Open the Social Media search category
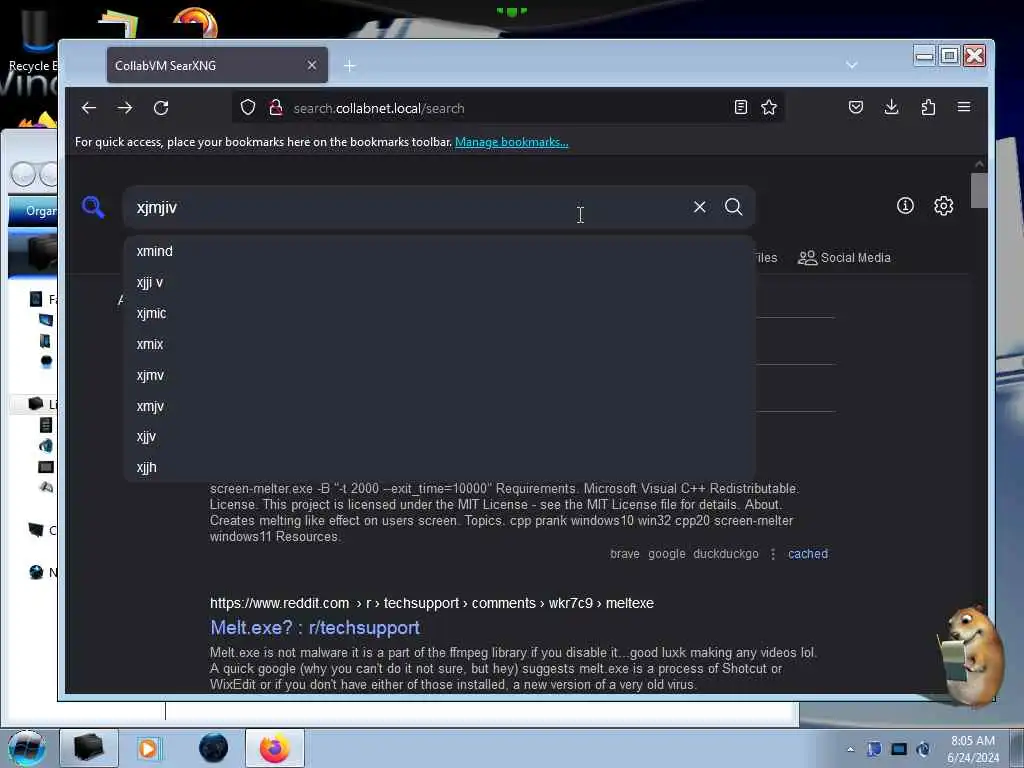1024x768 pixels. click(844, 257)
